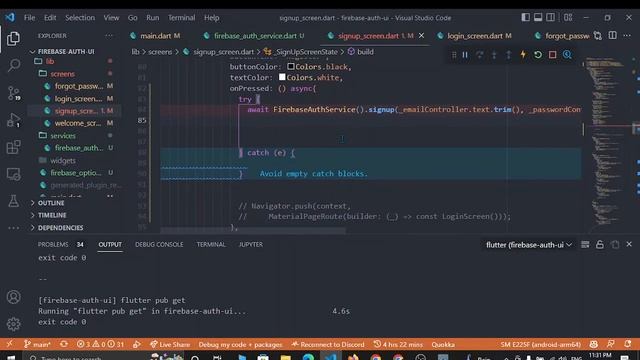Open the Edit menu

tap(50, 18)
